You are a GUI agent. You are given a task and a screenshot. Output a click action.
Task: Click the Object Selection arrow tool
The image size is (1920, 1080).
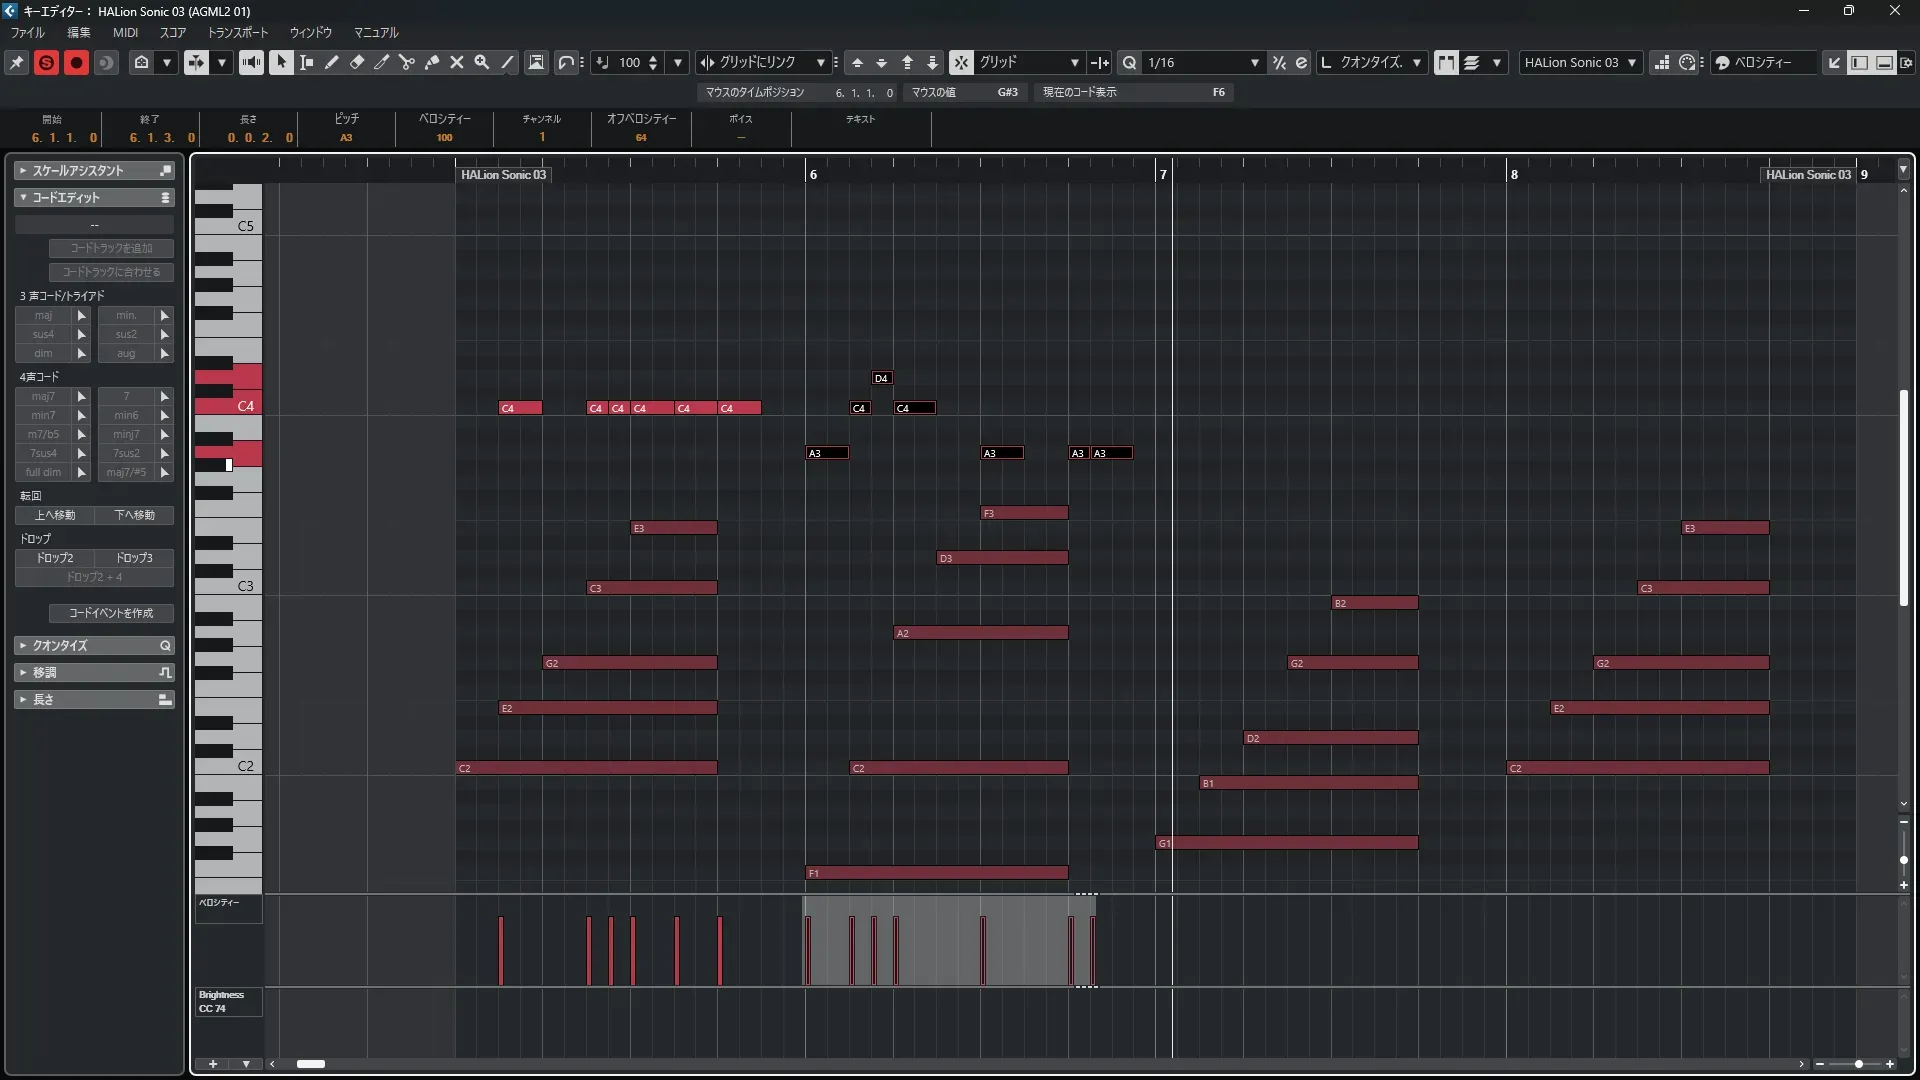point(281,62)
